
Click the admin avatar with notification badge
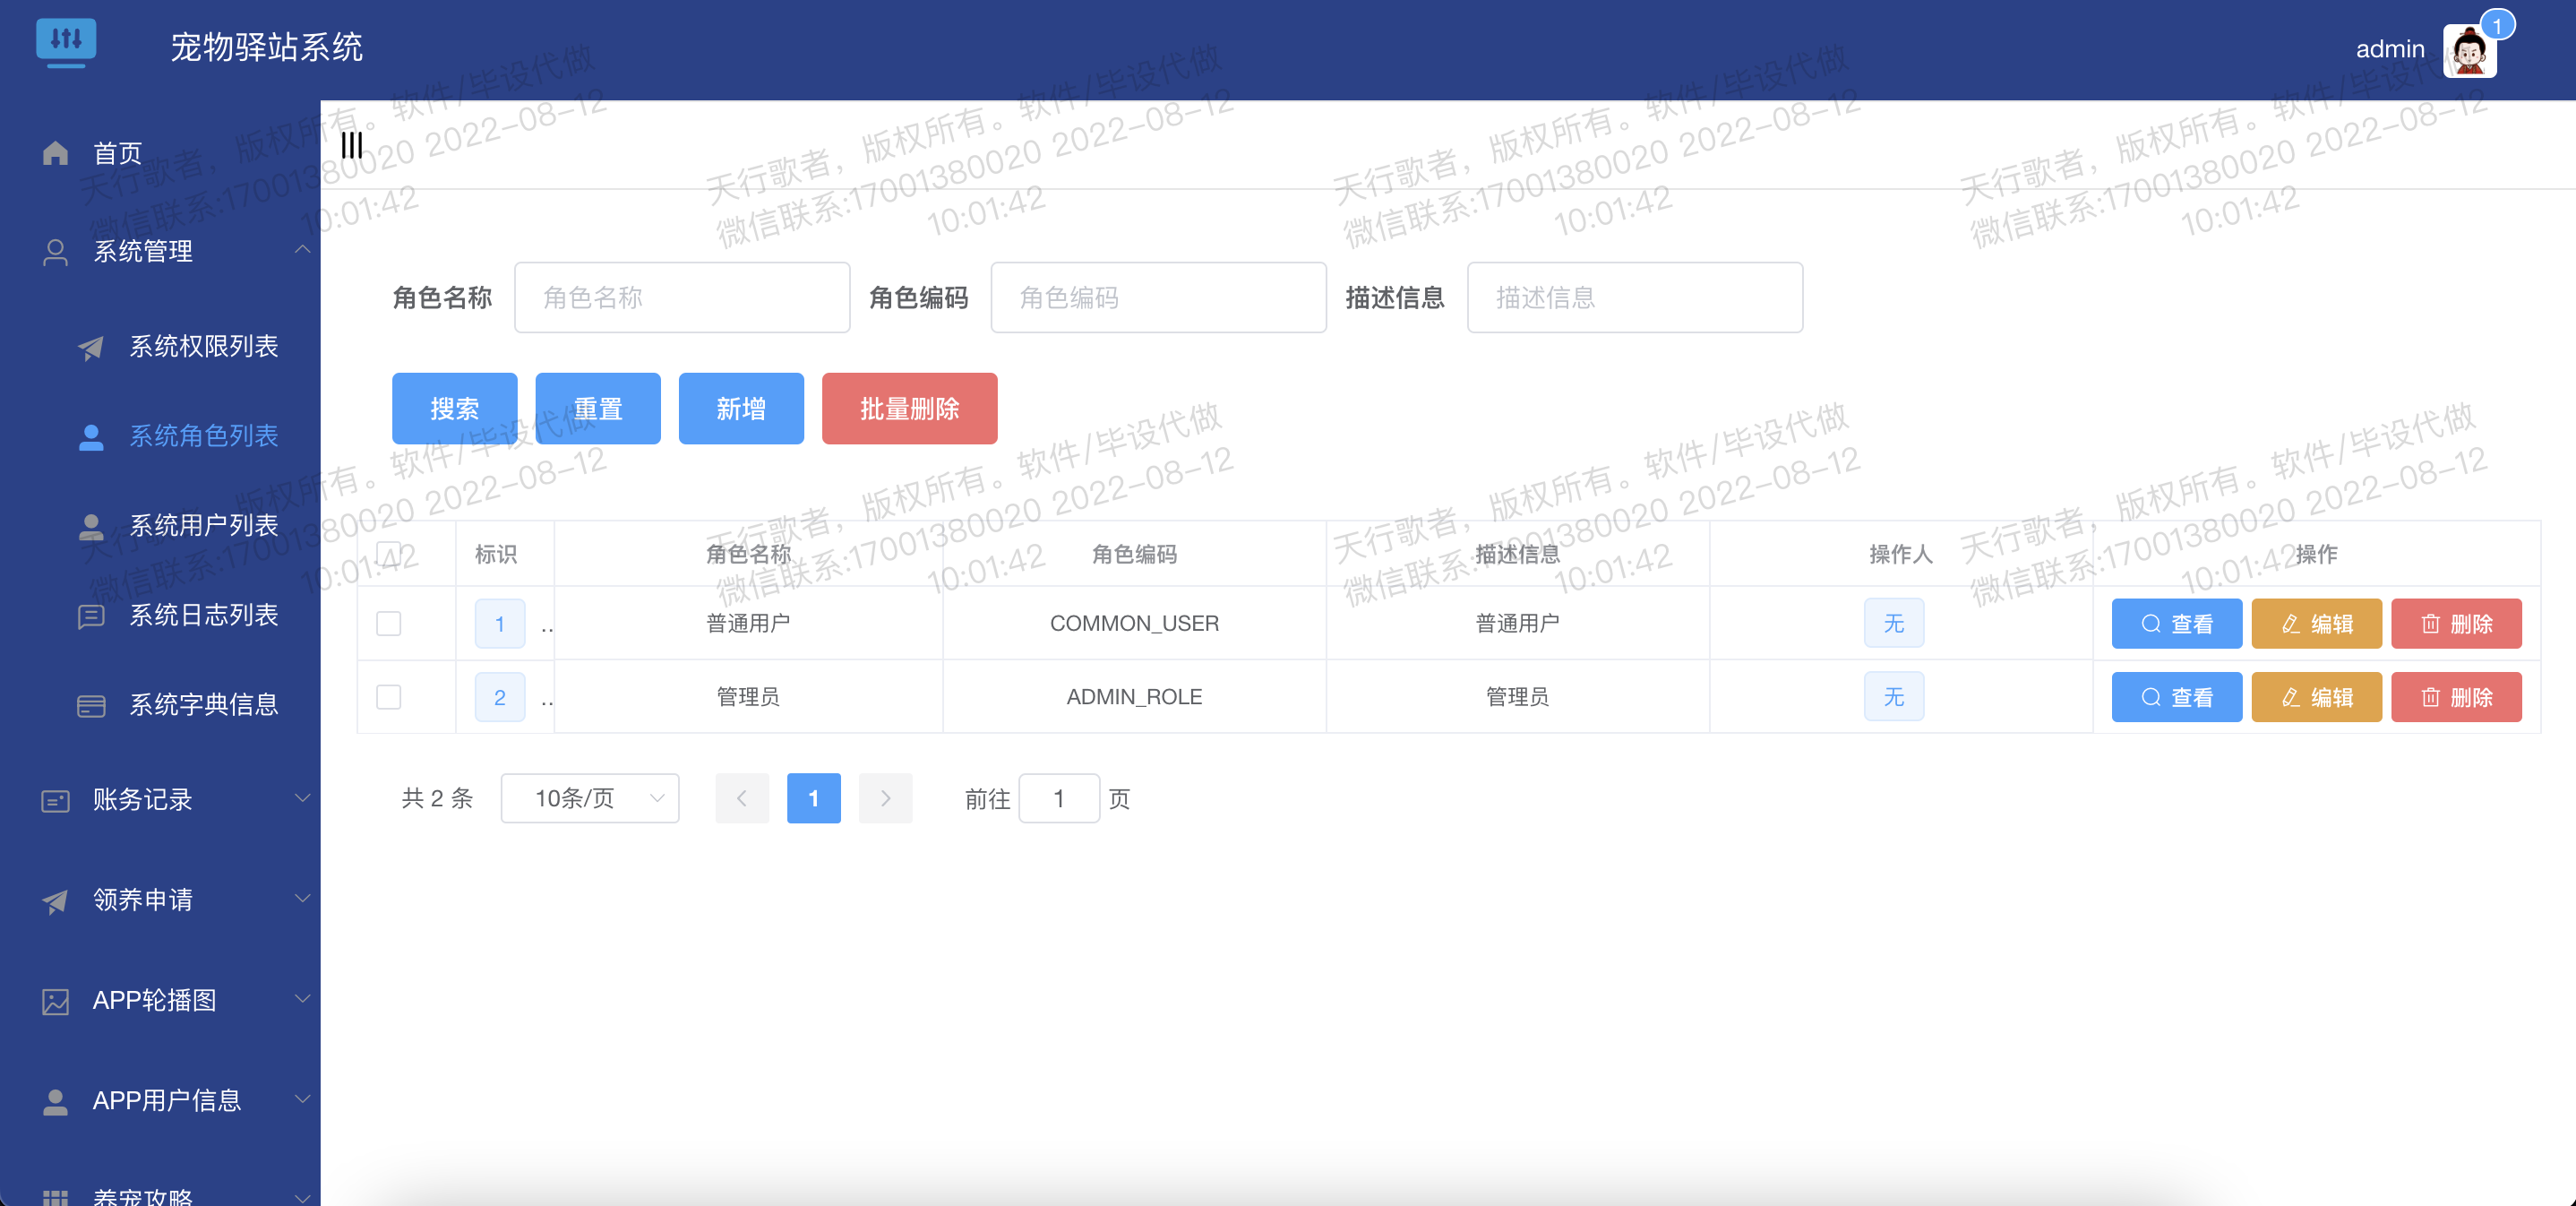tap(2469, 50)
